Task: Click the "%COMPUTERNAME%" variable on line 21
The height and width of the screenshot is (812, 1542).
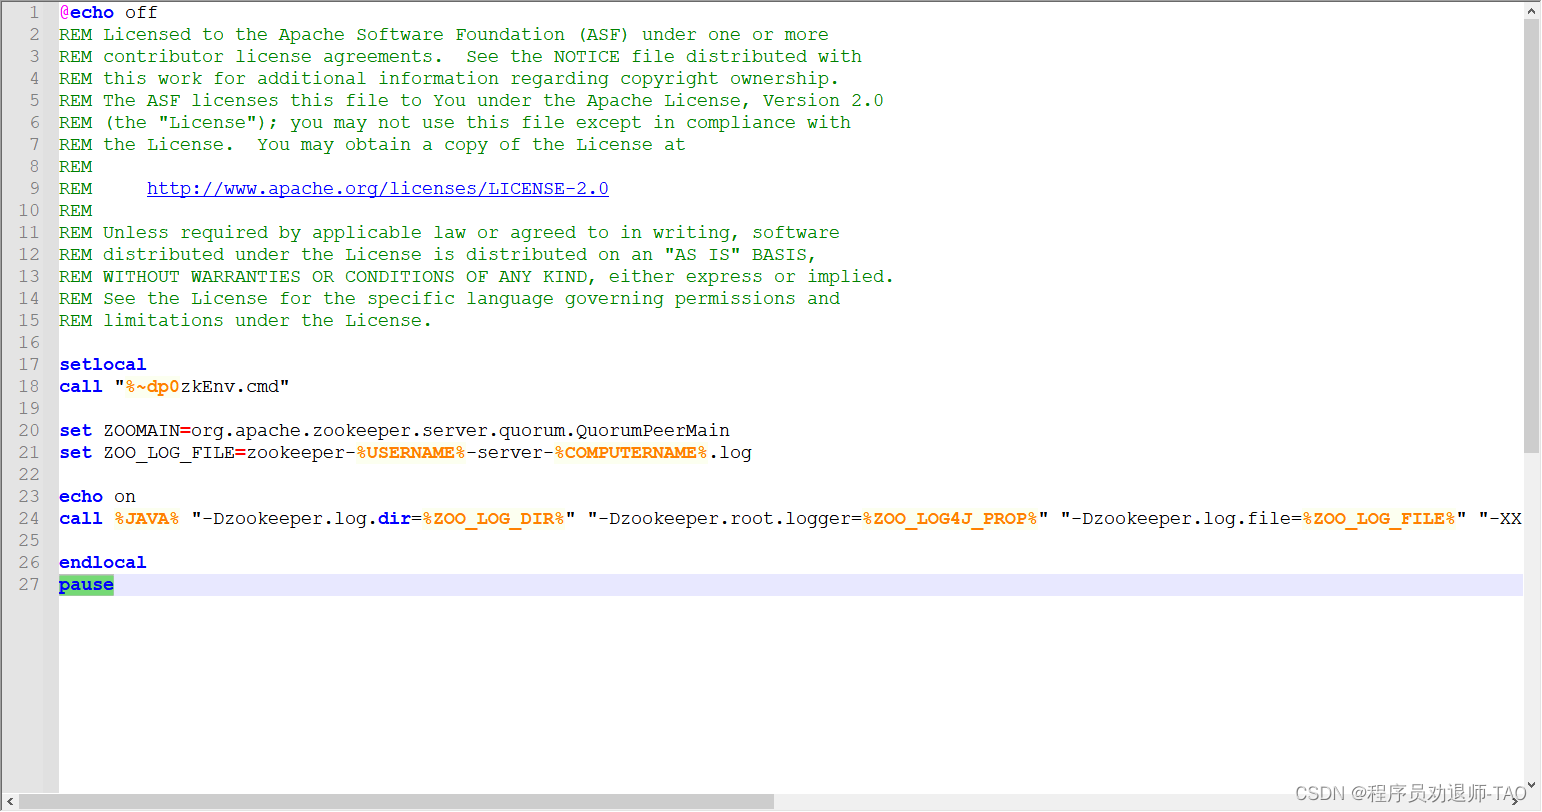Action: pos(631,452)
